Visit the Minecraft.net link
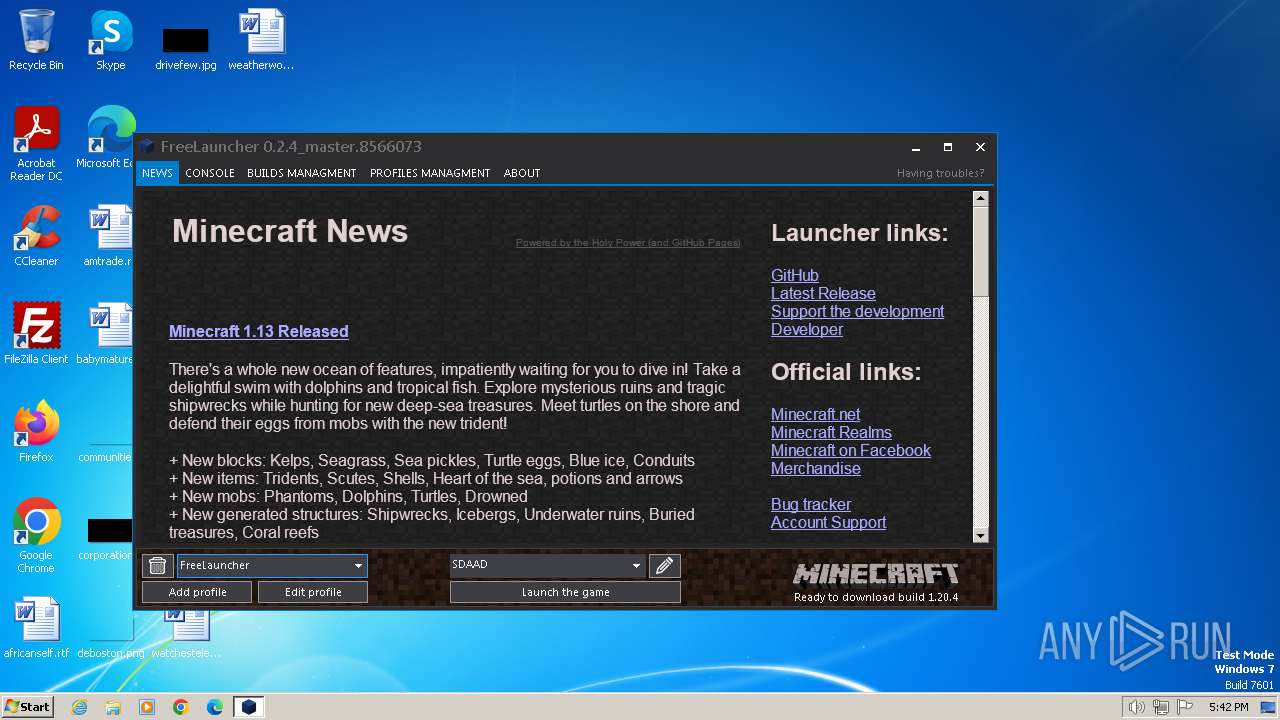The image size is (1280, 720). click(x=815, y=414)
